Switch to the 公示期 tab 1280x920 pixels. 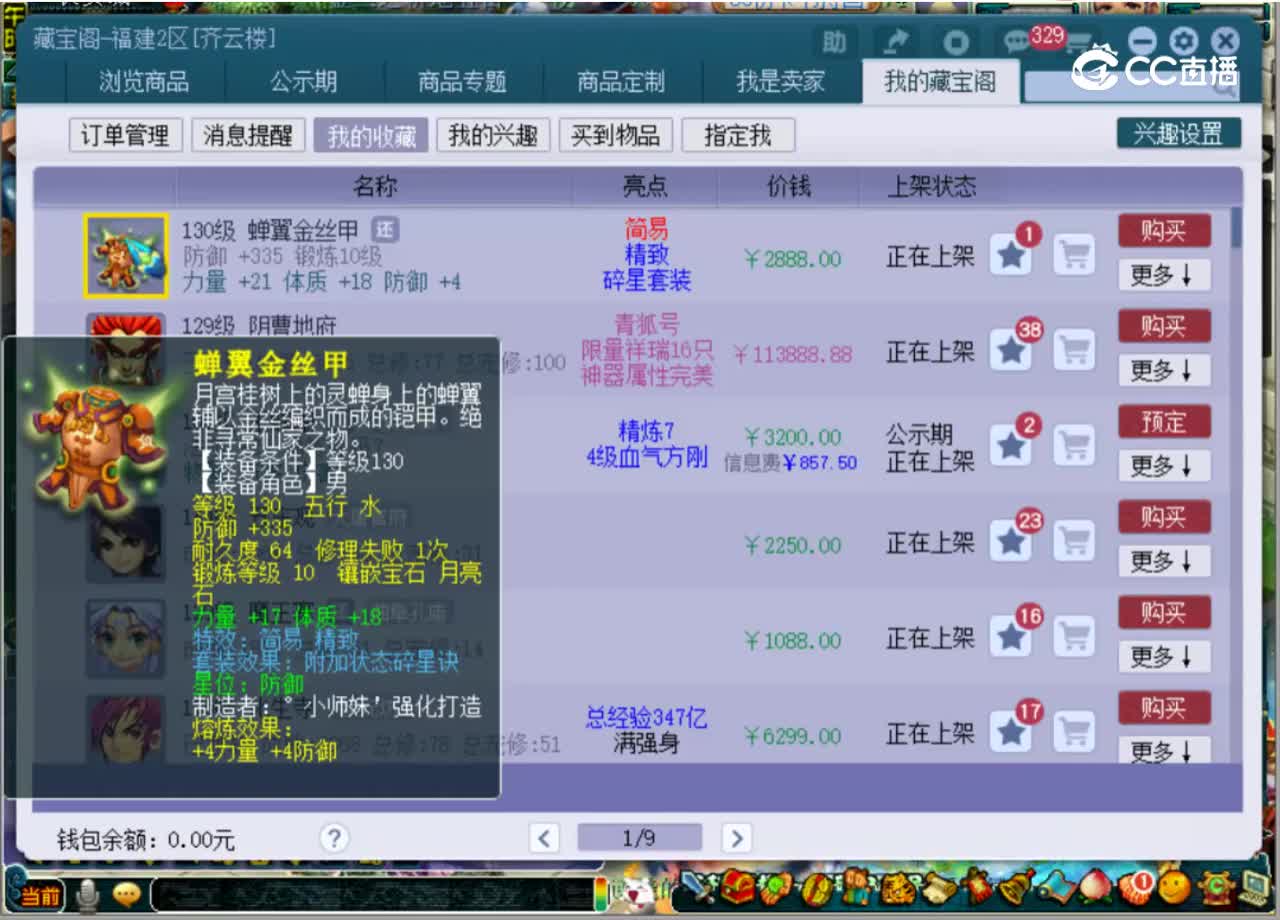[x=304, y=82]
